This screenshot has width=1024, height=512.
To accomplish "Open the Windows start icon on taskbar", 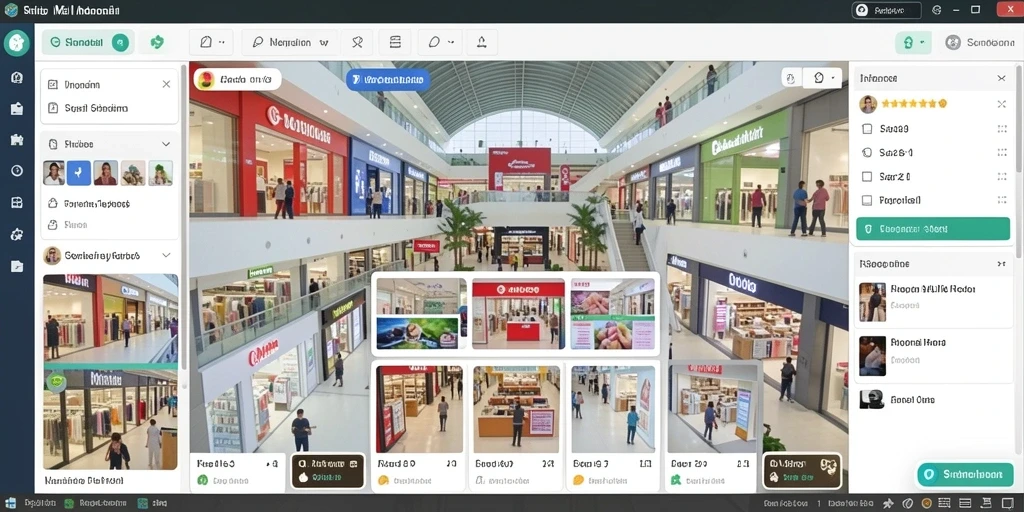I will coord(10,504).
